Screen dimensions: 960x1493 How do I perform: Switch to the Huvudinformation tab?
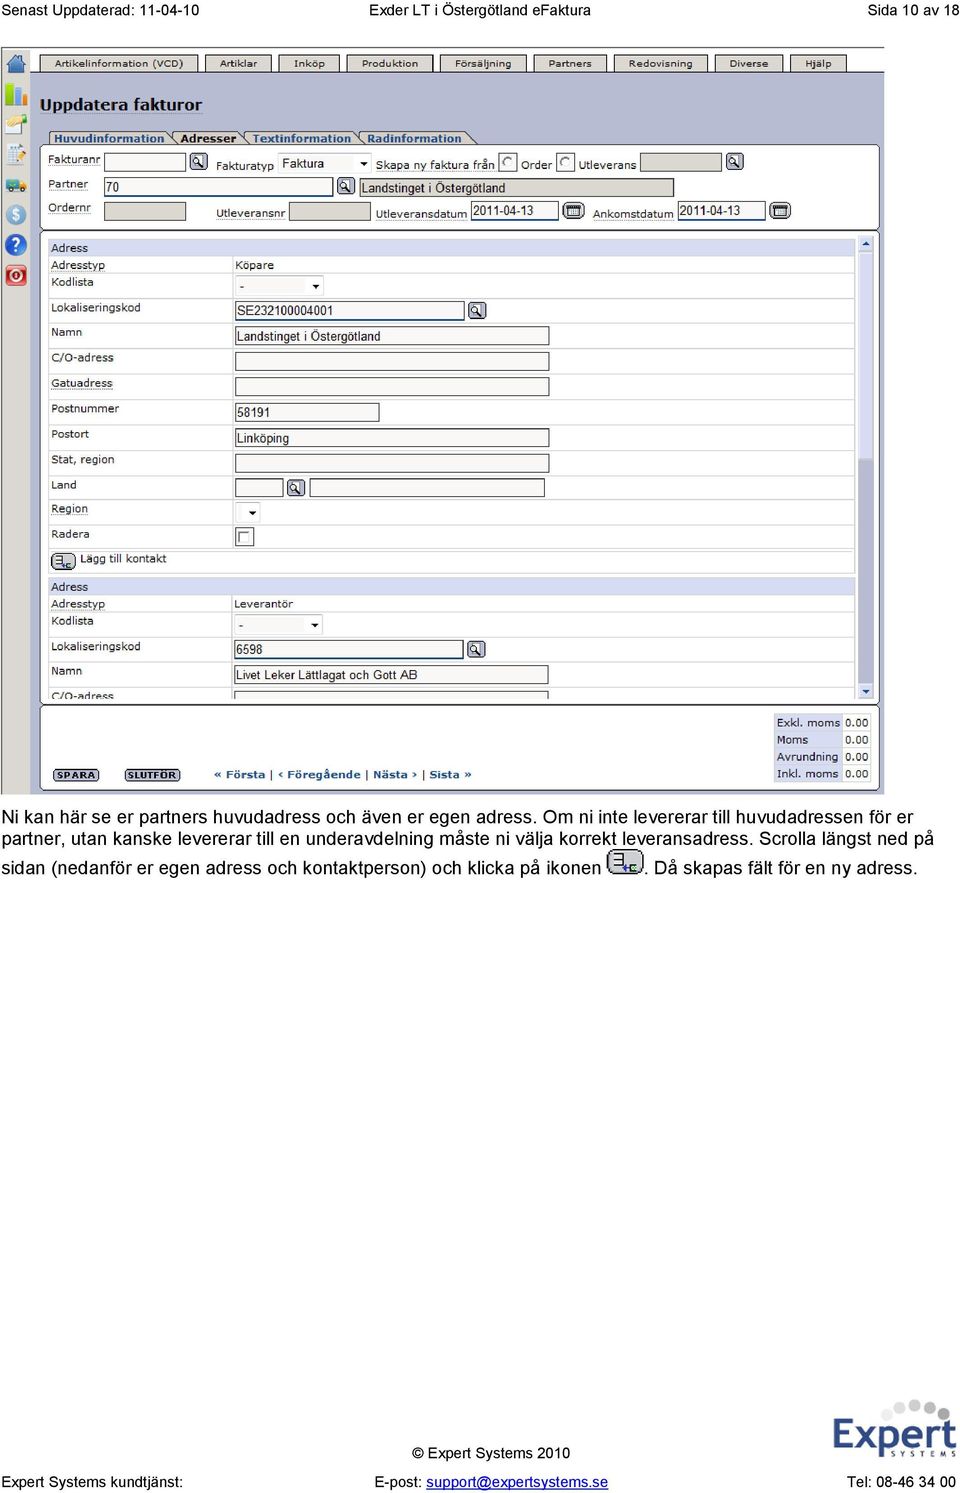[109, 138]
